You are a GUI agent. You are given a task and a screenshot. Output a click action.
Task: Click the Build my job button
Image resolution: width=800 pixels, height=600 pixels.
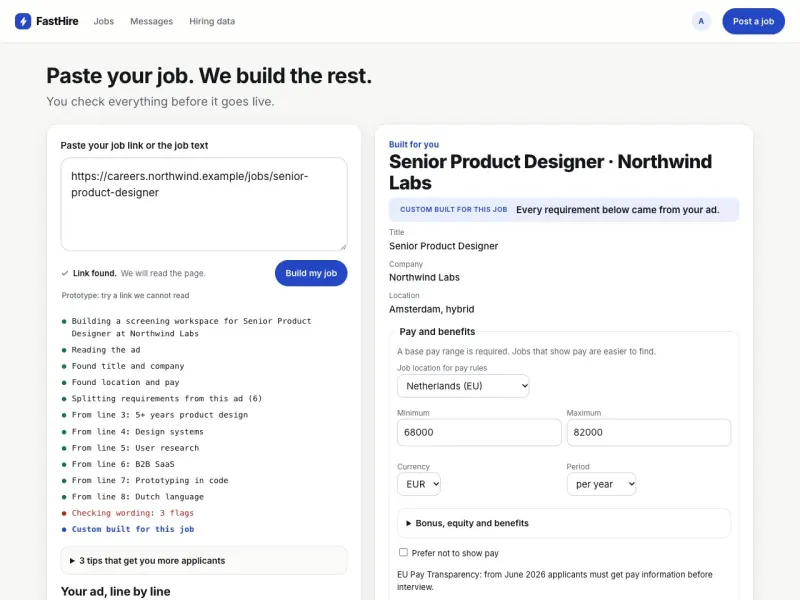[311, 273]
